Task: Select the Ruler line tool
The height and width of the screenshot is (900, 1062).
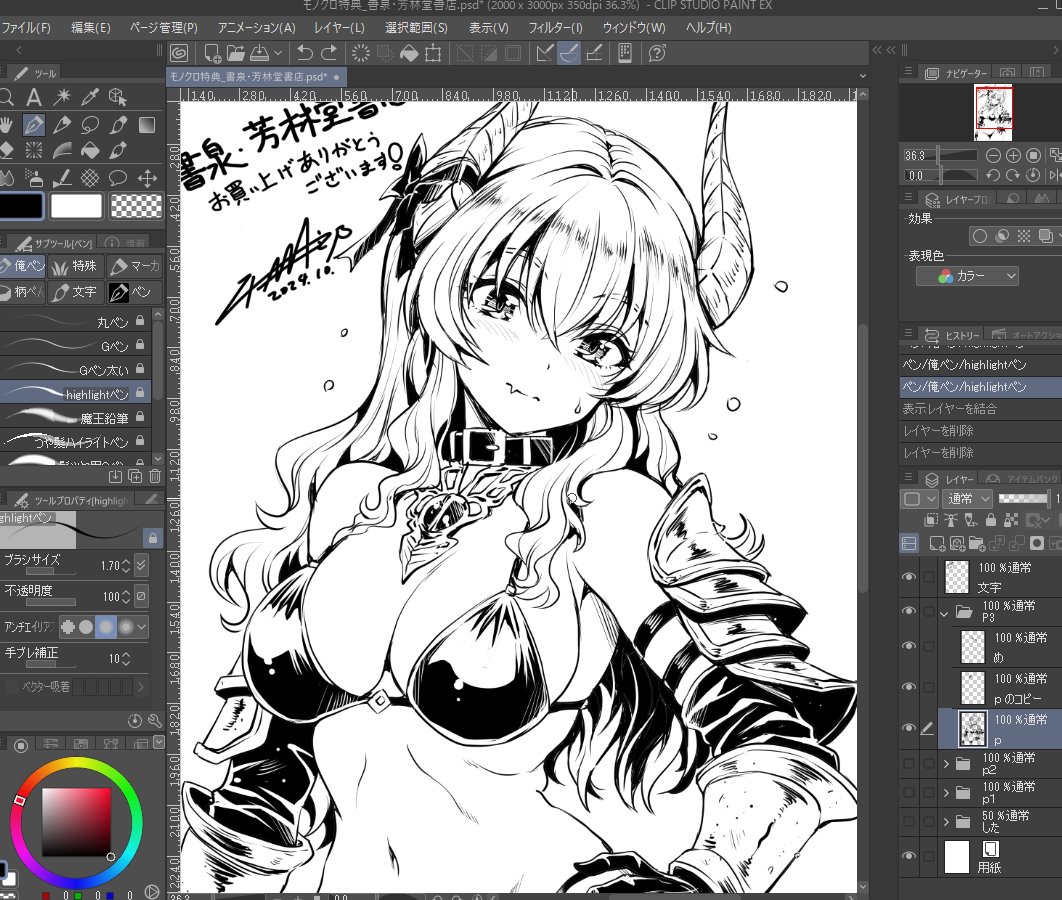Action: click(62, 178)
